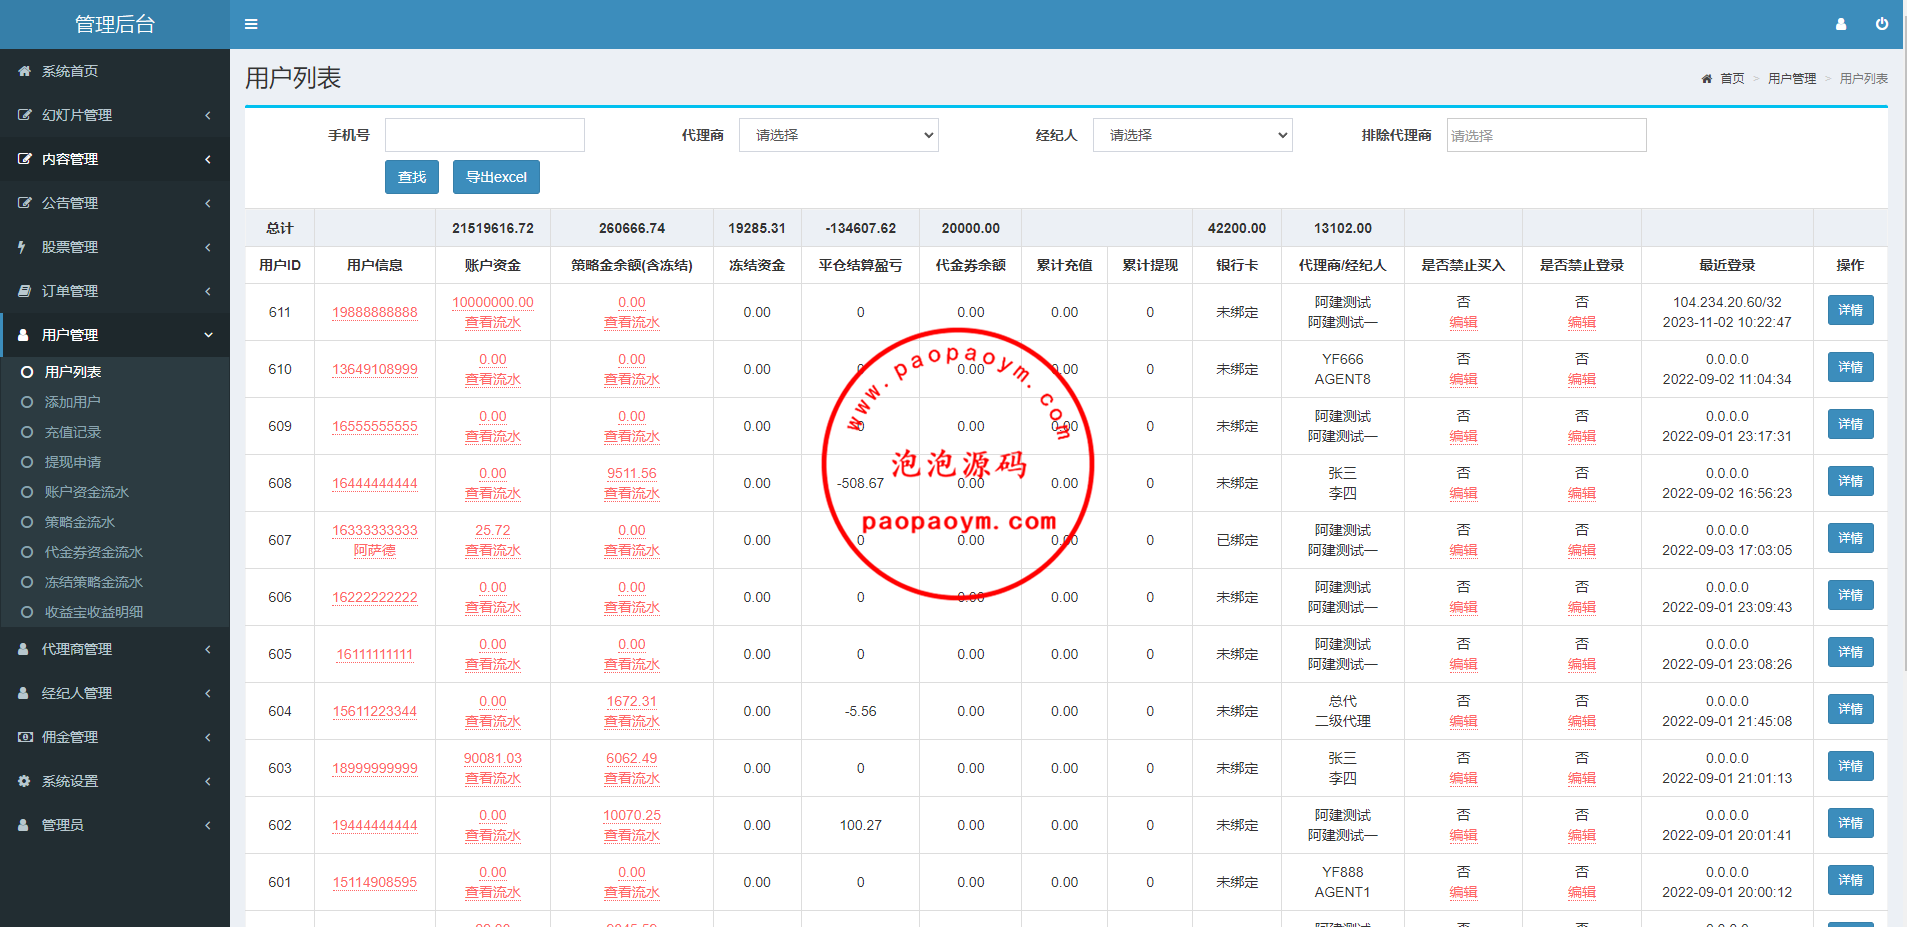Open the 经纪人管理 menu item
The height and width of the screenshot is (927, 1907).
click(115, 693)
